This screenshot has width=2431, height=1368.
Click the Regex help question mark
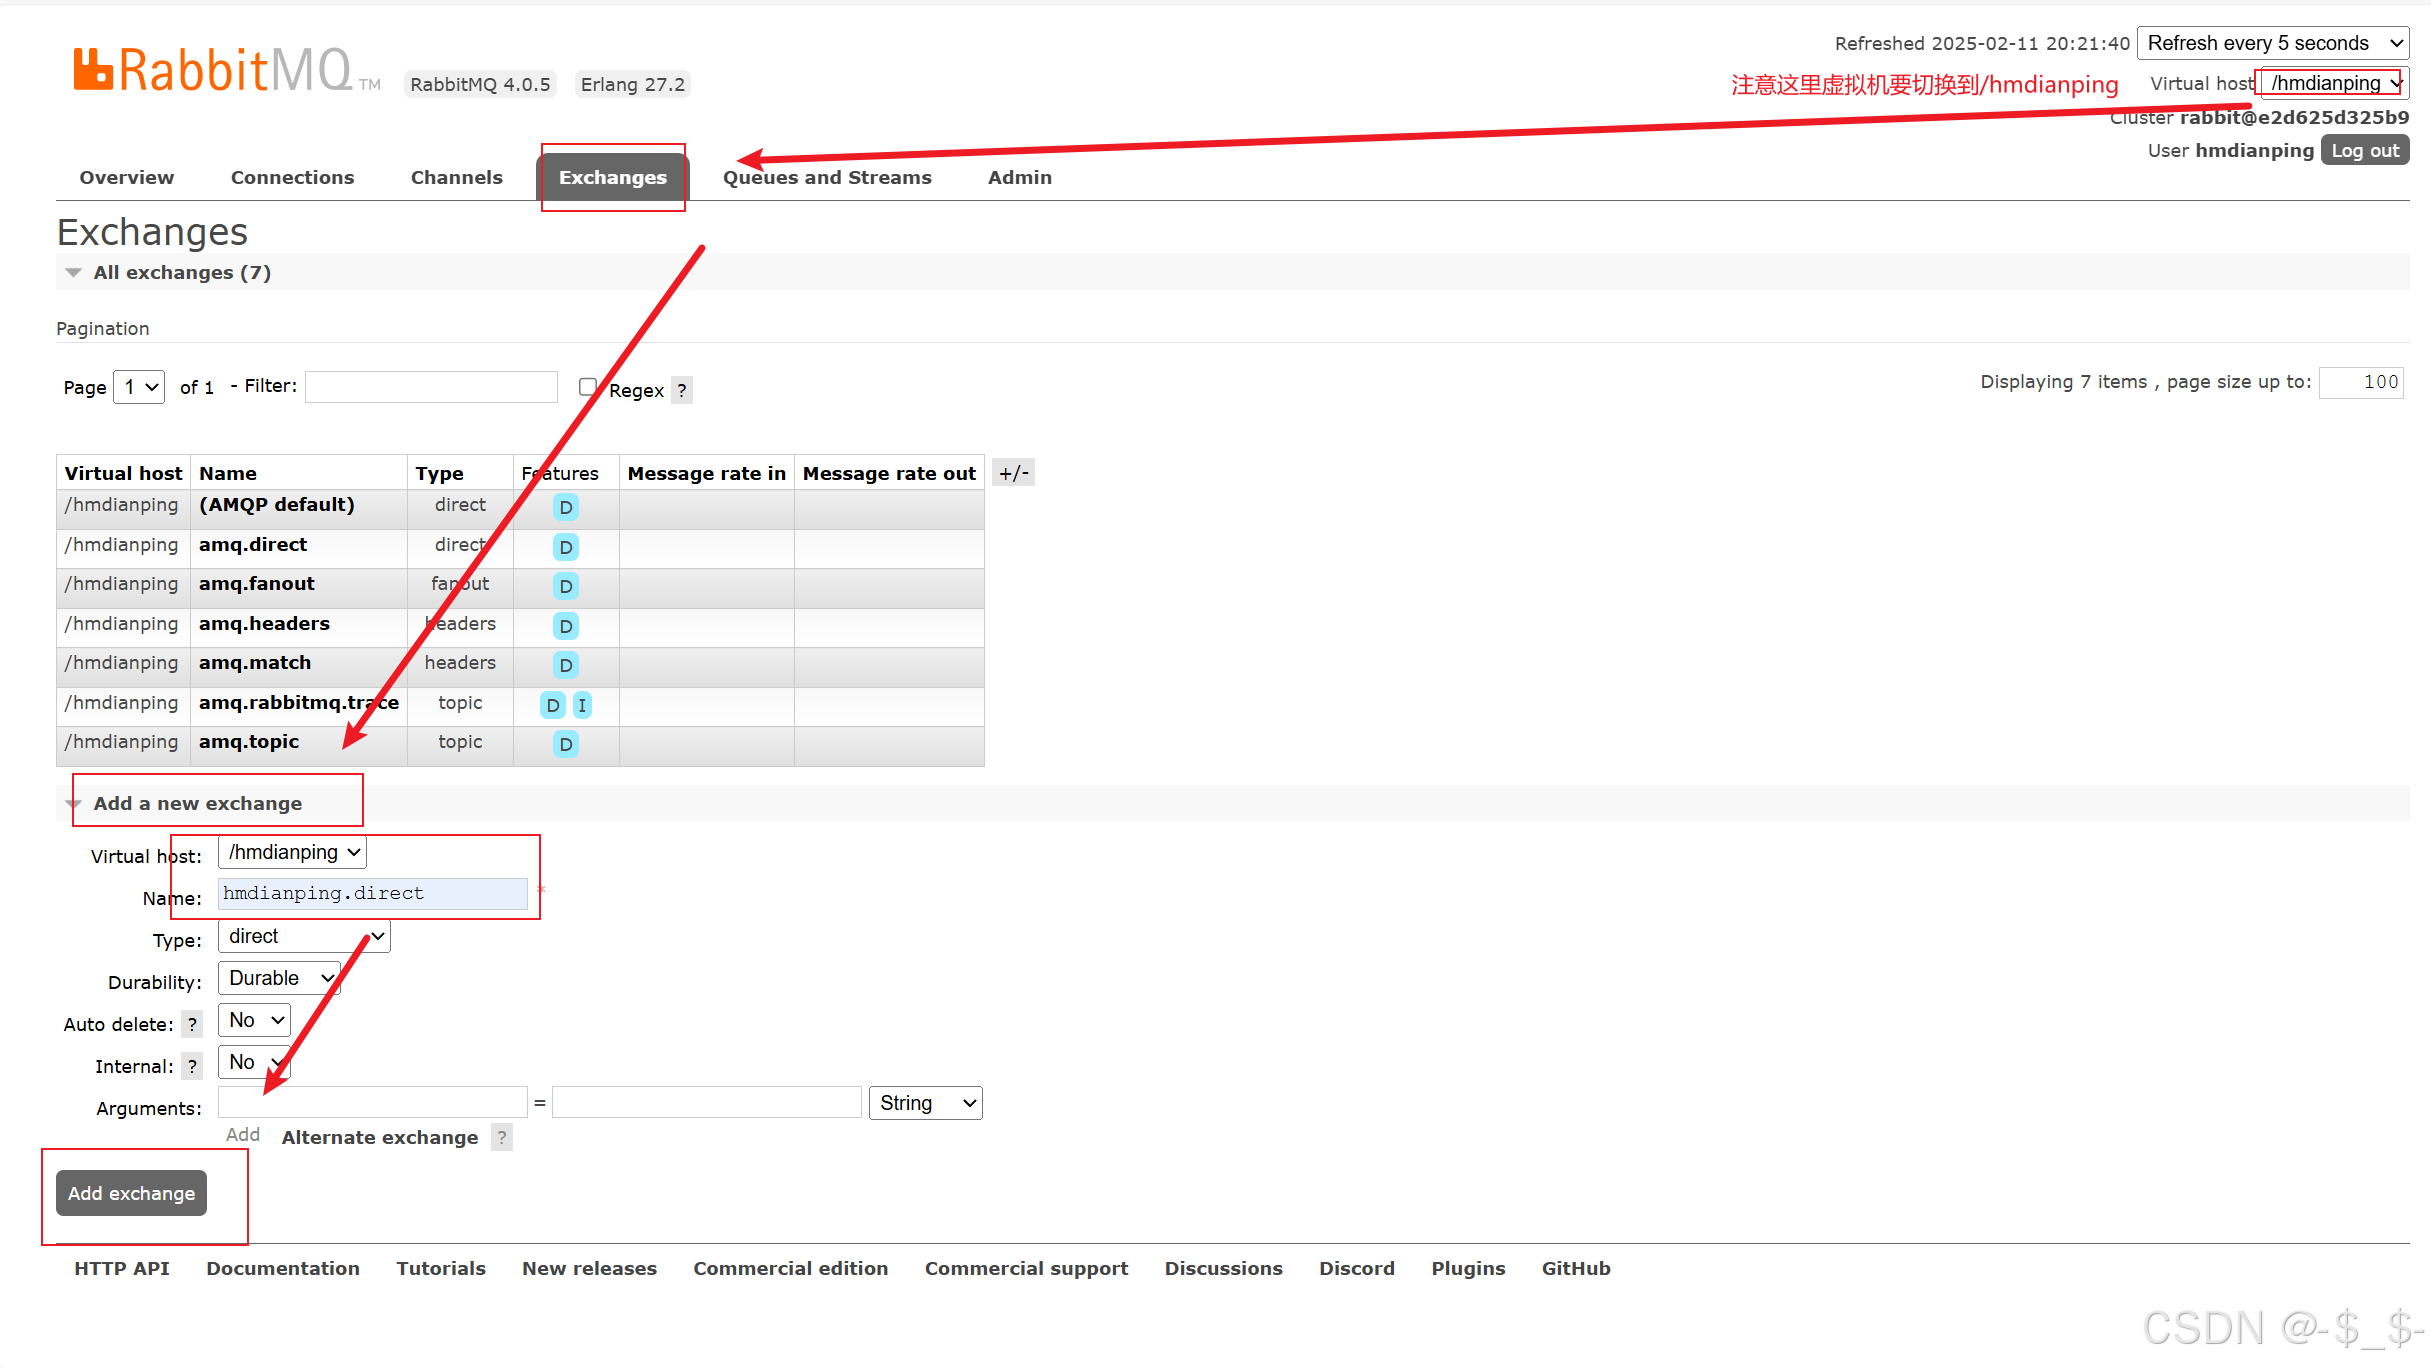point(682,390)
